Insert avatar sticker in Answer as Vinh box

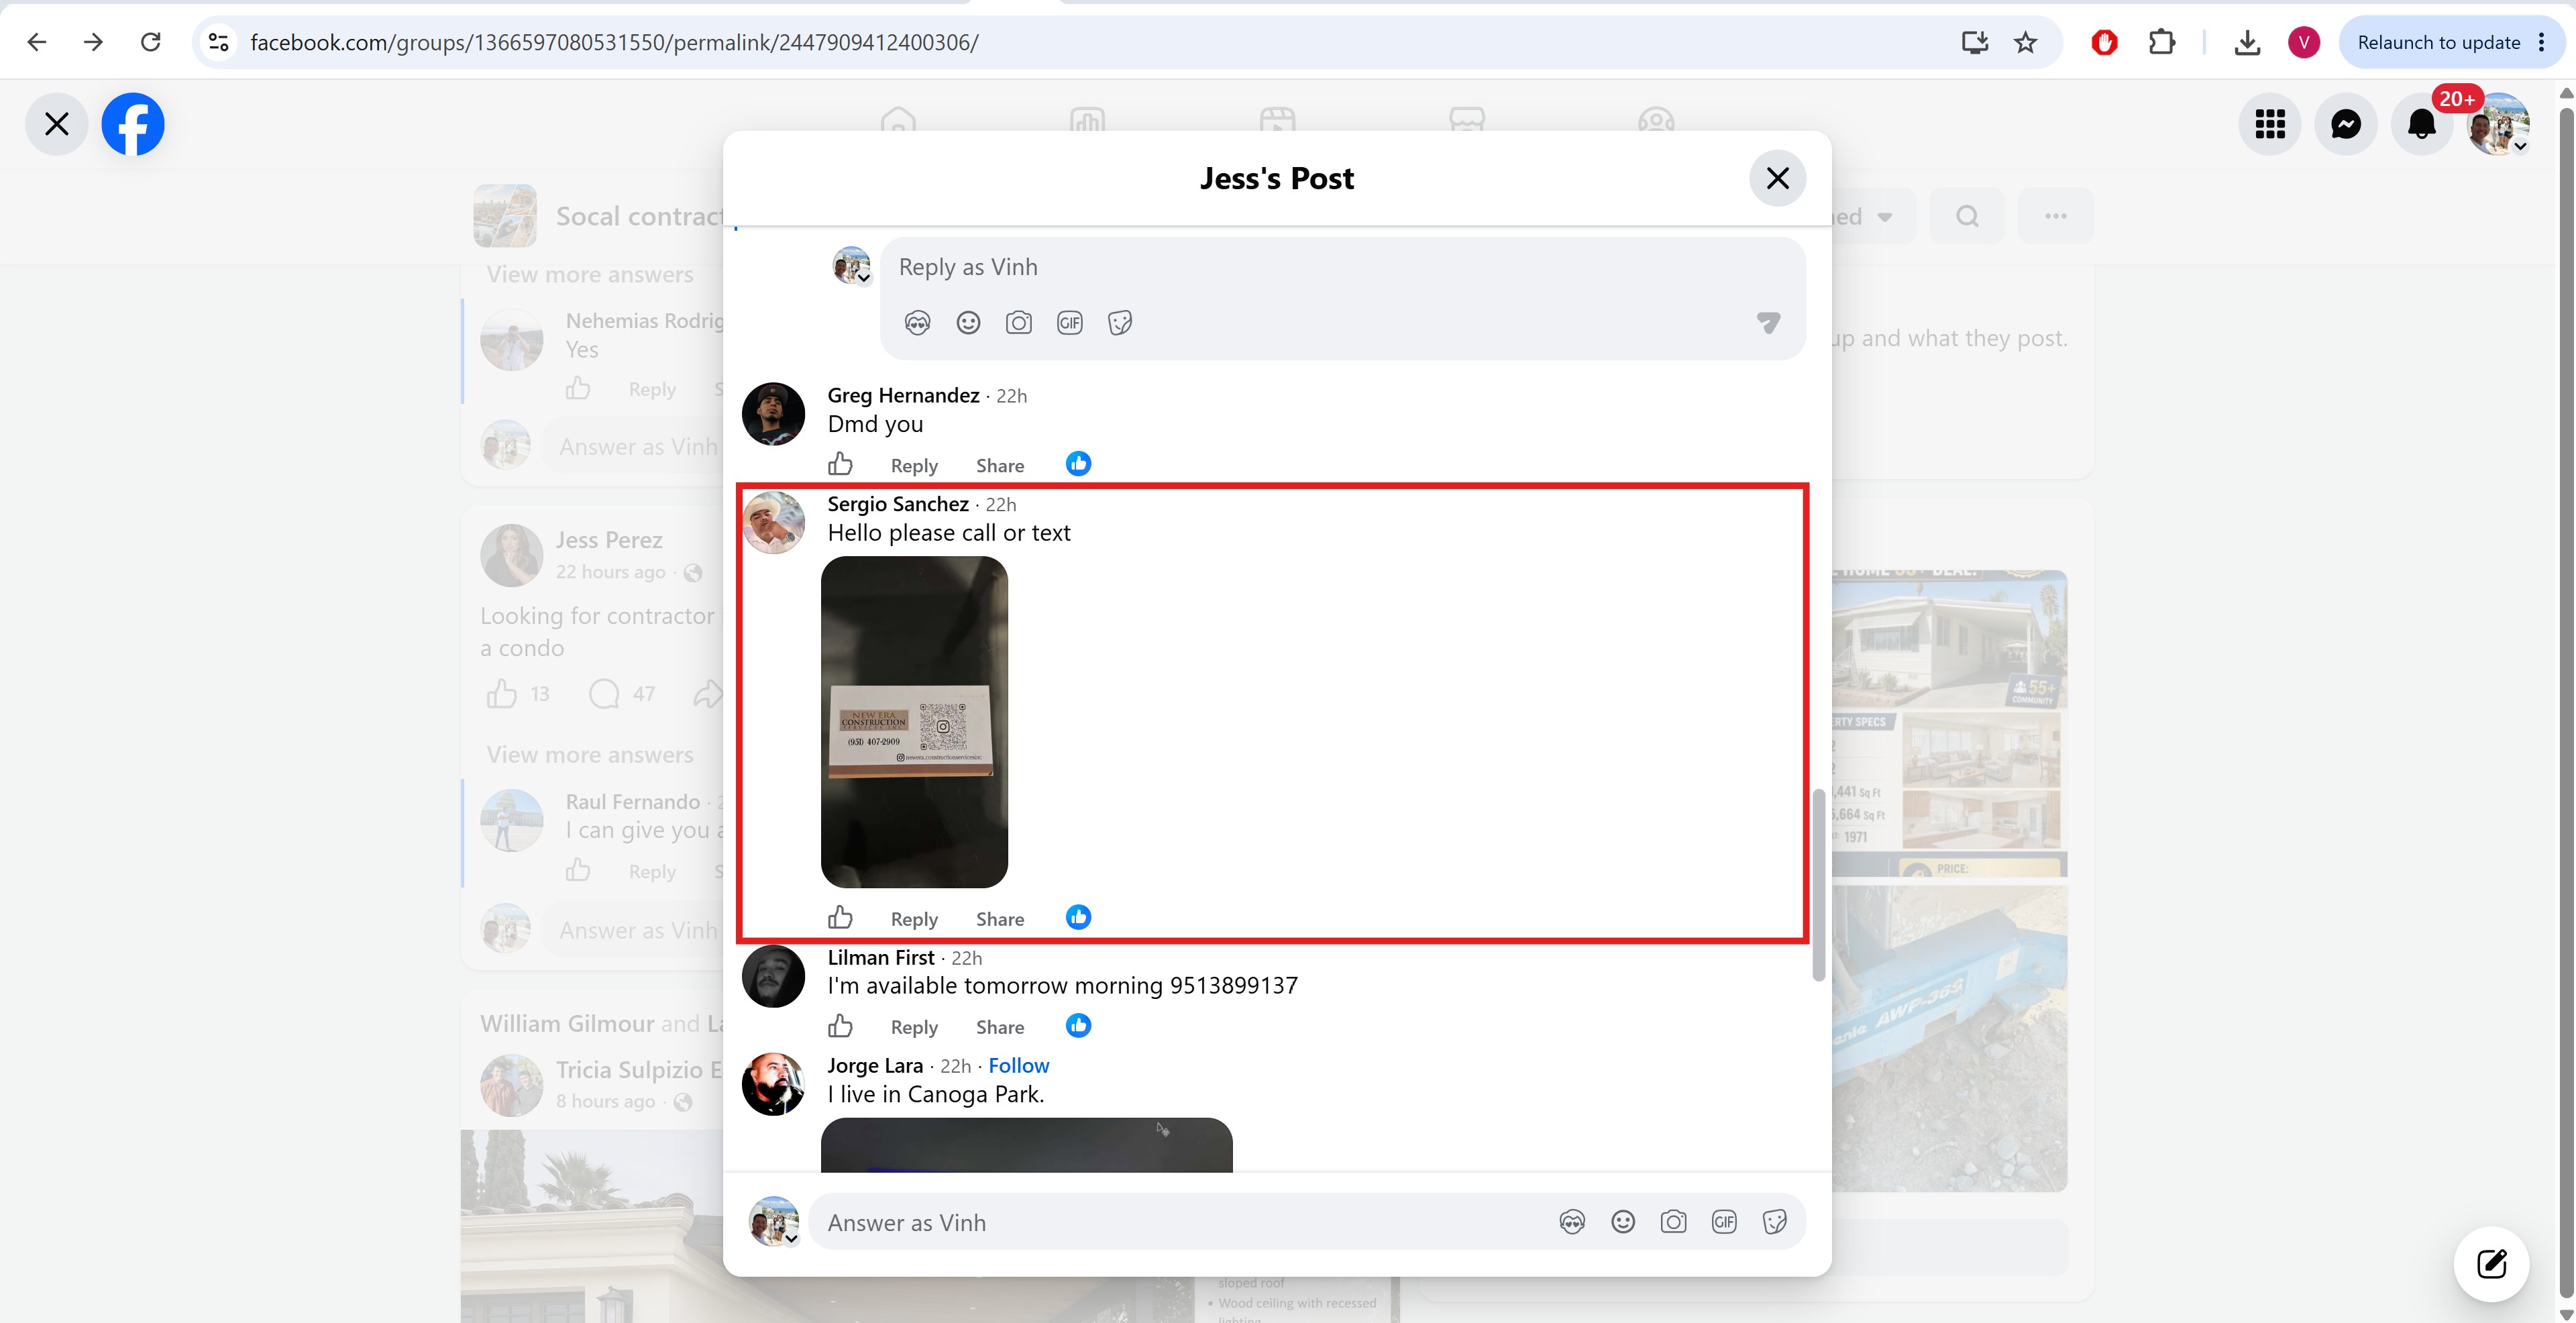pyautogui.click(x=1572, y=1222)
